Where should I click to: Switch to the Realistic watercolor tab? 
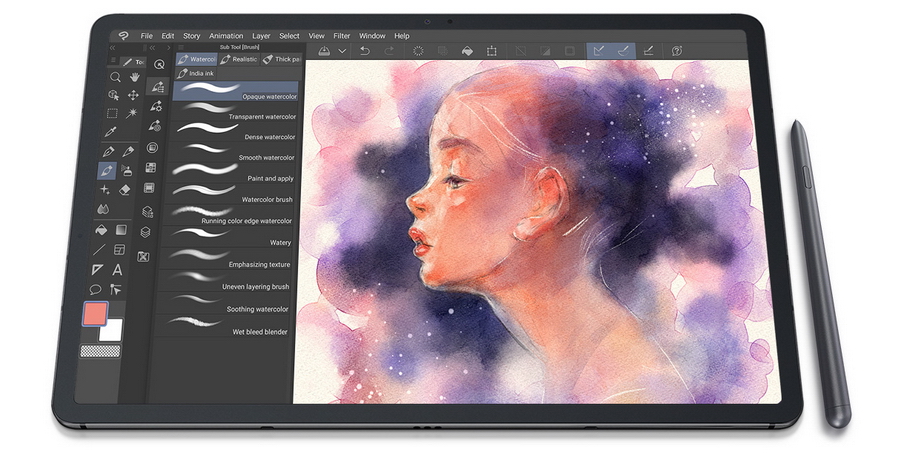coord(238,60)
